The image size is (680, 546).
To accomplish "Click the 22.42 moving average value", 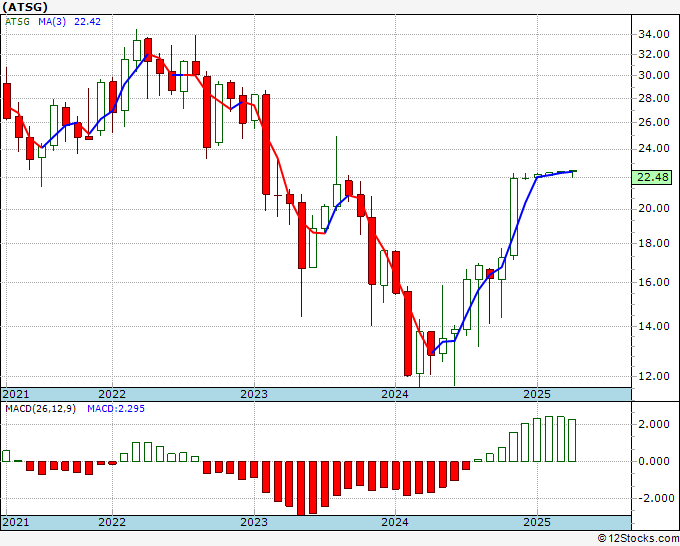I will 87,21.
